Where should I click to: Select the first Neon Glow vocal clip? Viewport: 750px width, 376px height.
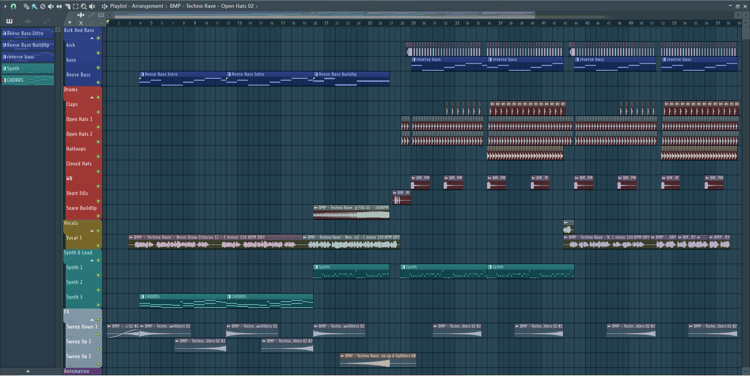tap(215, 242)
